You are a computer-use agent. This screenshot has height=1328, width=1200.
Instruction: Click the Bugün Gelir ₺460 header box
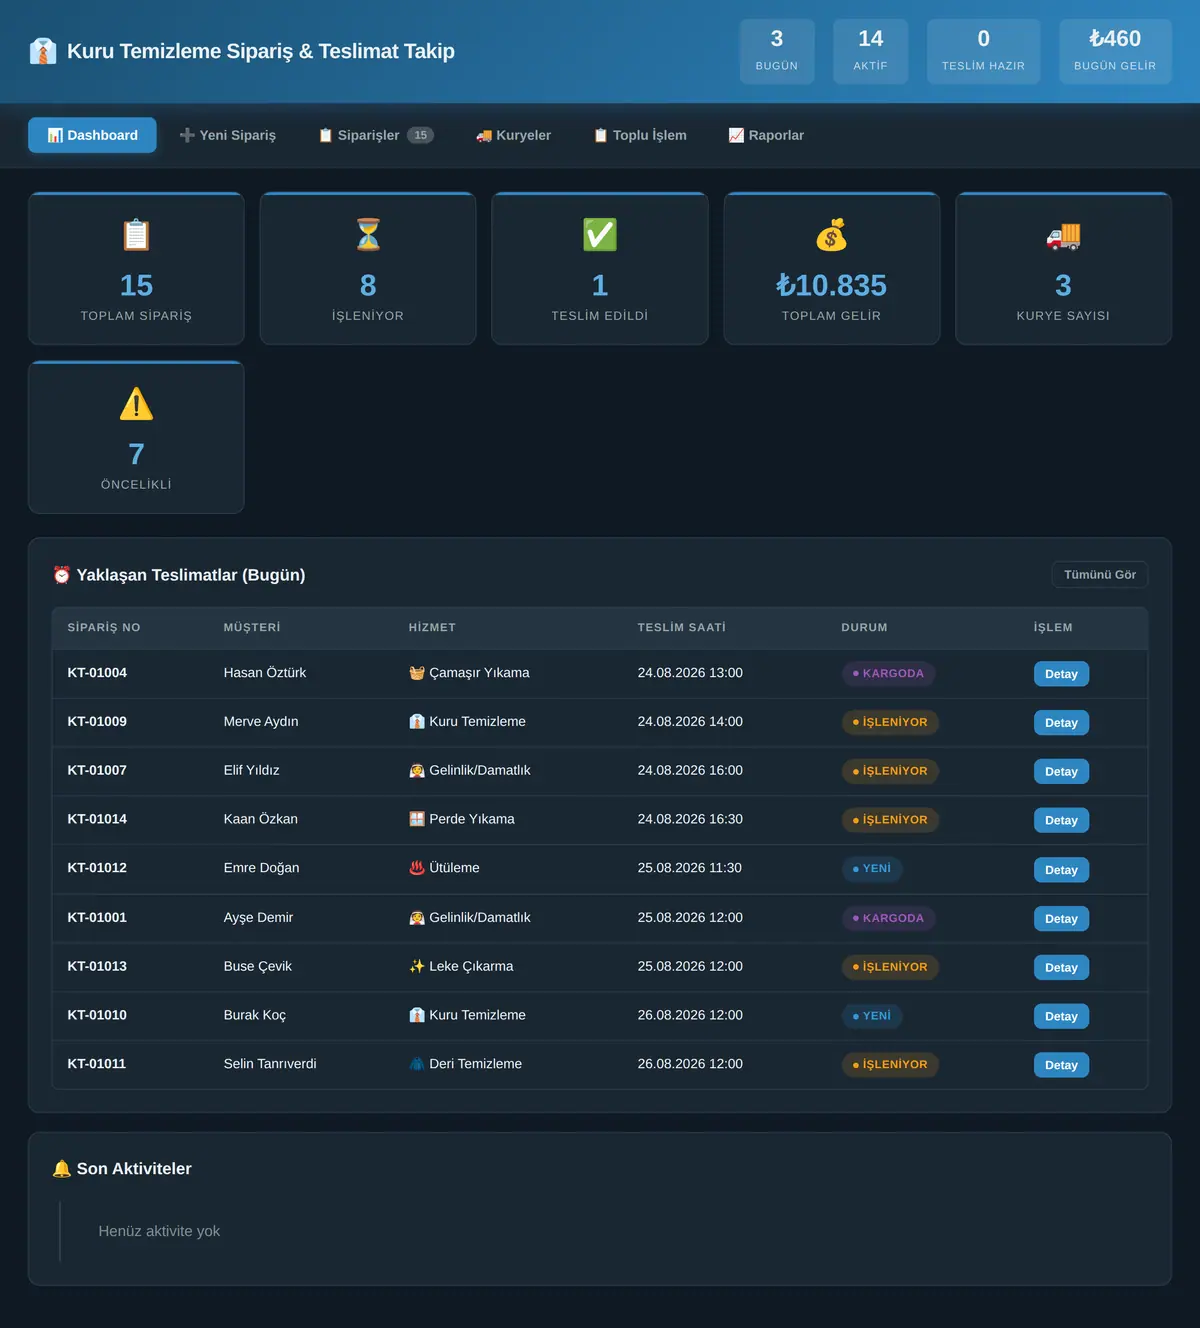pos(1115,51)
